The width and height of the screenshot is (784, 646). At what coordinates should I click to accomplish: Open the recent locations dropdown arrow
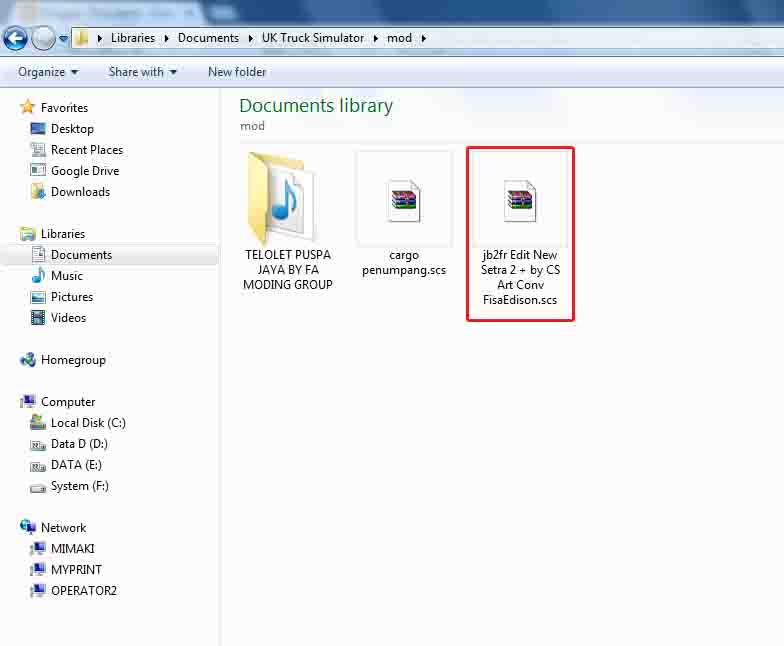pos(64,38)
